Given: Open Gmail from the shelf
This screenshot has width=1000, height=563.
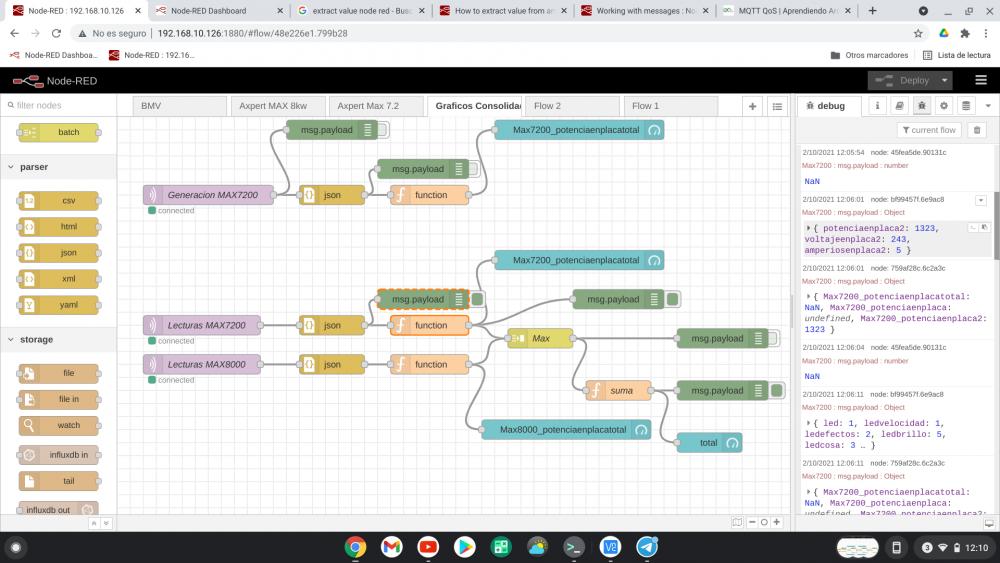Looking at the screenshot, I should [392, 547].
